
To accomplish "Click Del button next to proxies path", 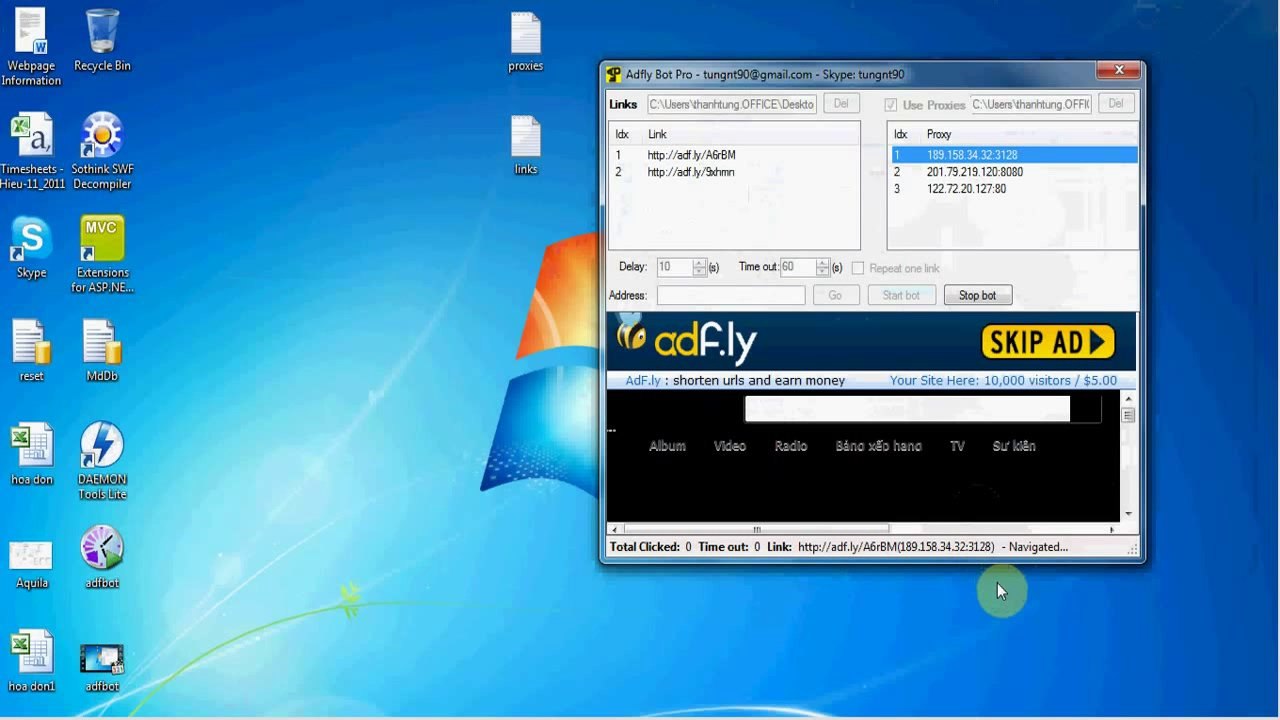I will (1116, 104).
